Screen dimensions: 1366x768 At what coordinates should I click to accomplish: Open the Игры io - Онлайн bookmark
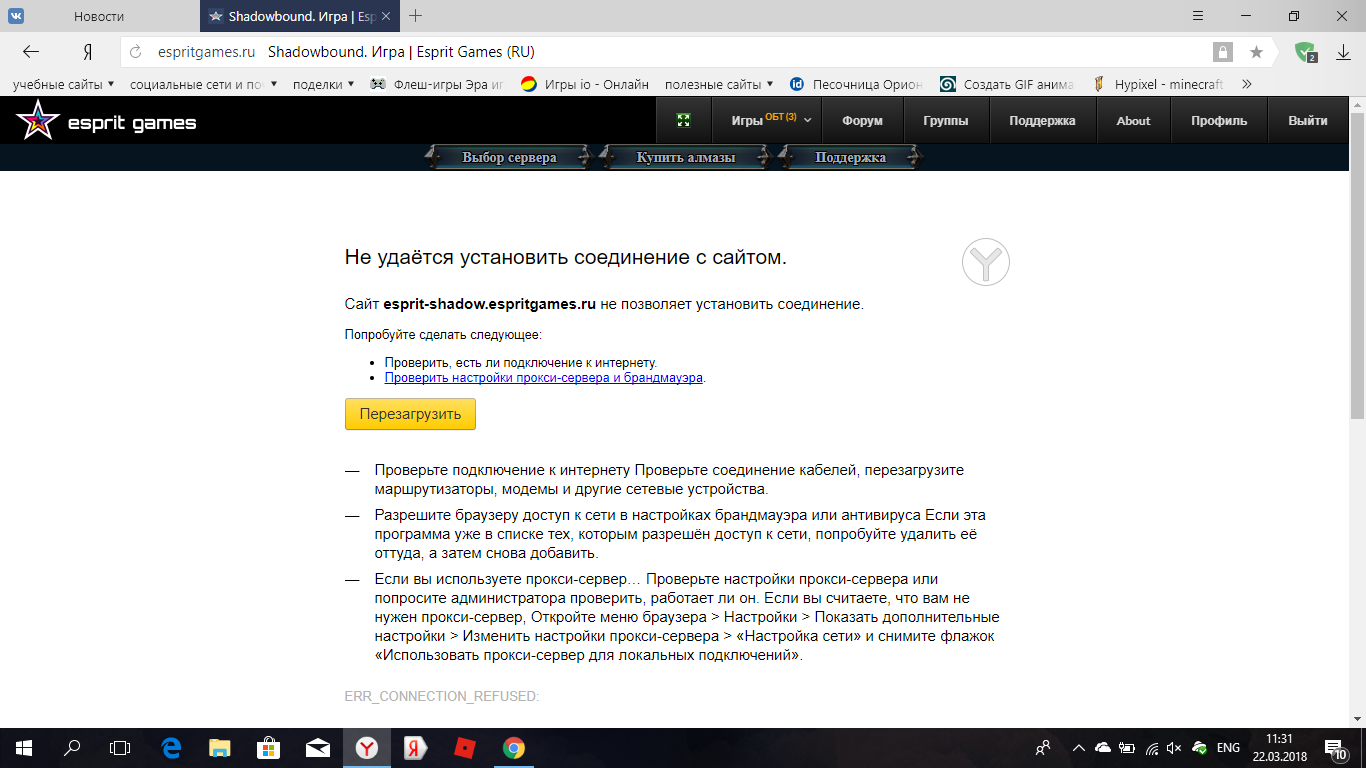click(585, 85)
